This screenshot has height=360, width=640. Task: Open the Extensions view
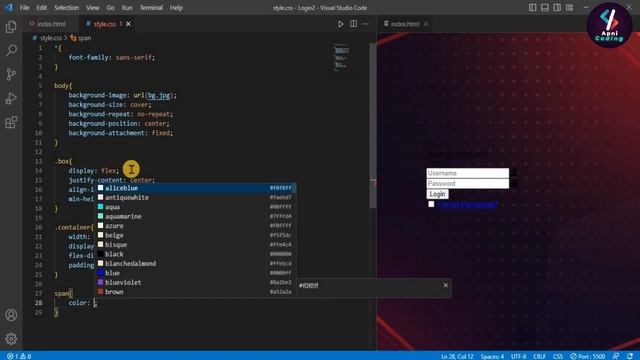coord(11,122)
